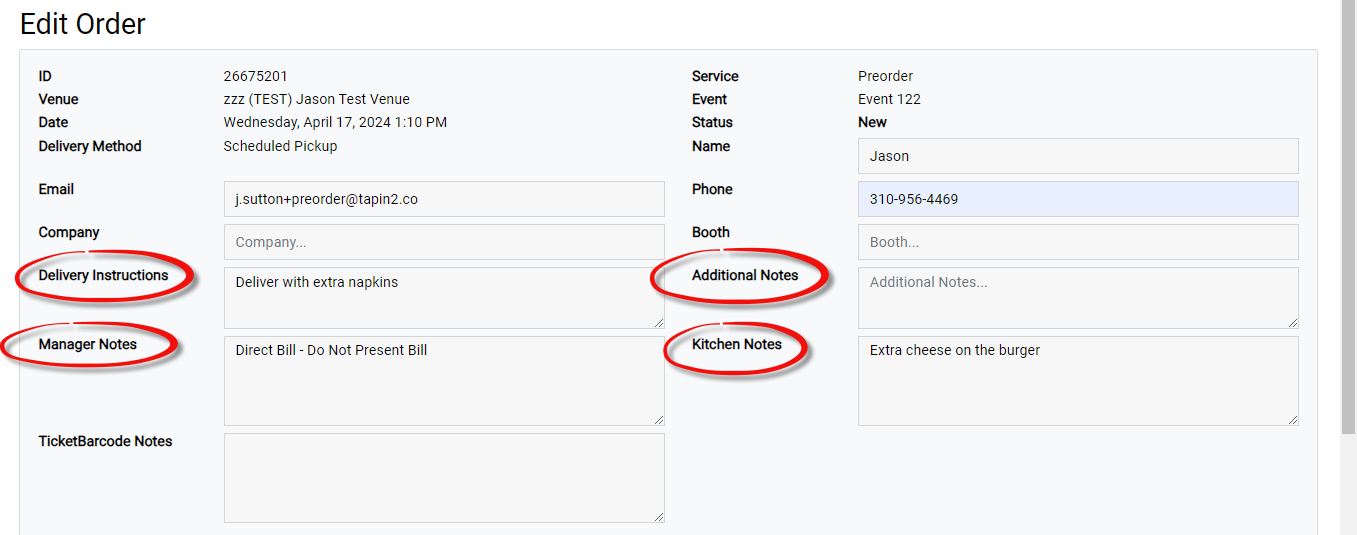Click the empty Additional Notes text area
This screenshot has width=1357, height=535.
[x=1077, y=298]
